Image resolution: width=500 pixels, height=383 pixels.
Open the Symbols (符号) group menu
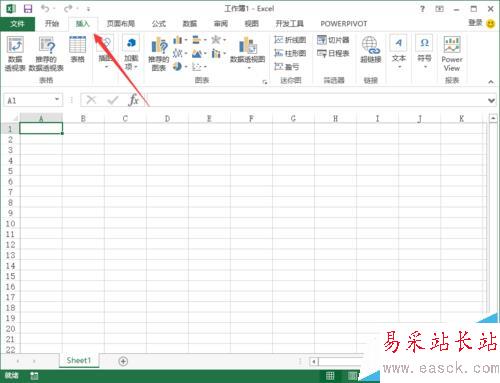424,52
